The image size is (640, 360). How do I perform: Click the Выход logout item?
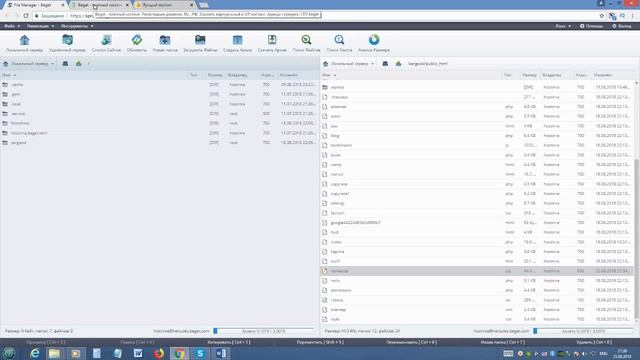click(621, 26)
